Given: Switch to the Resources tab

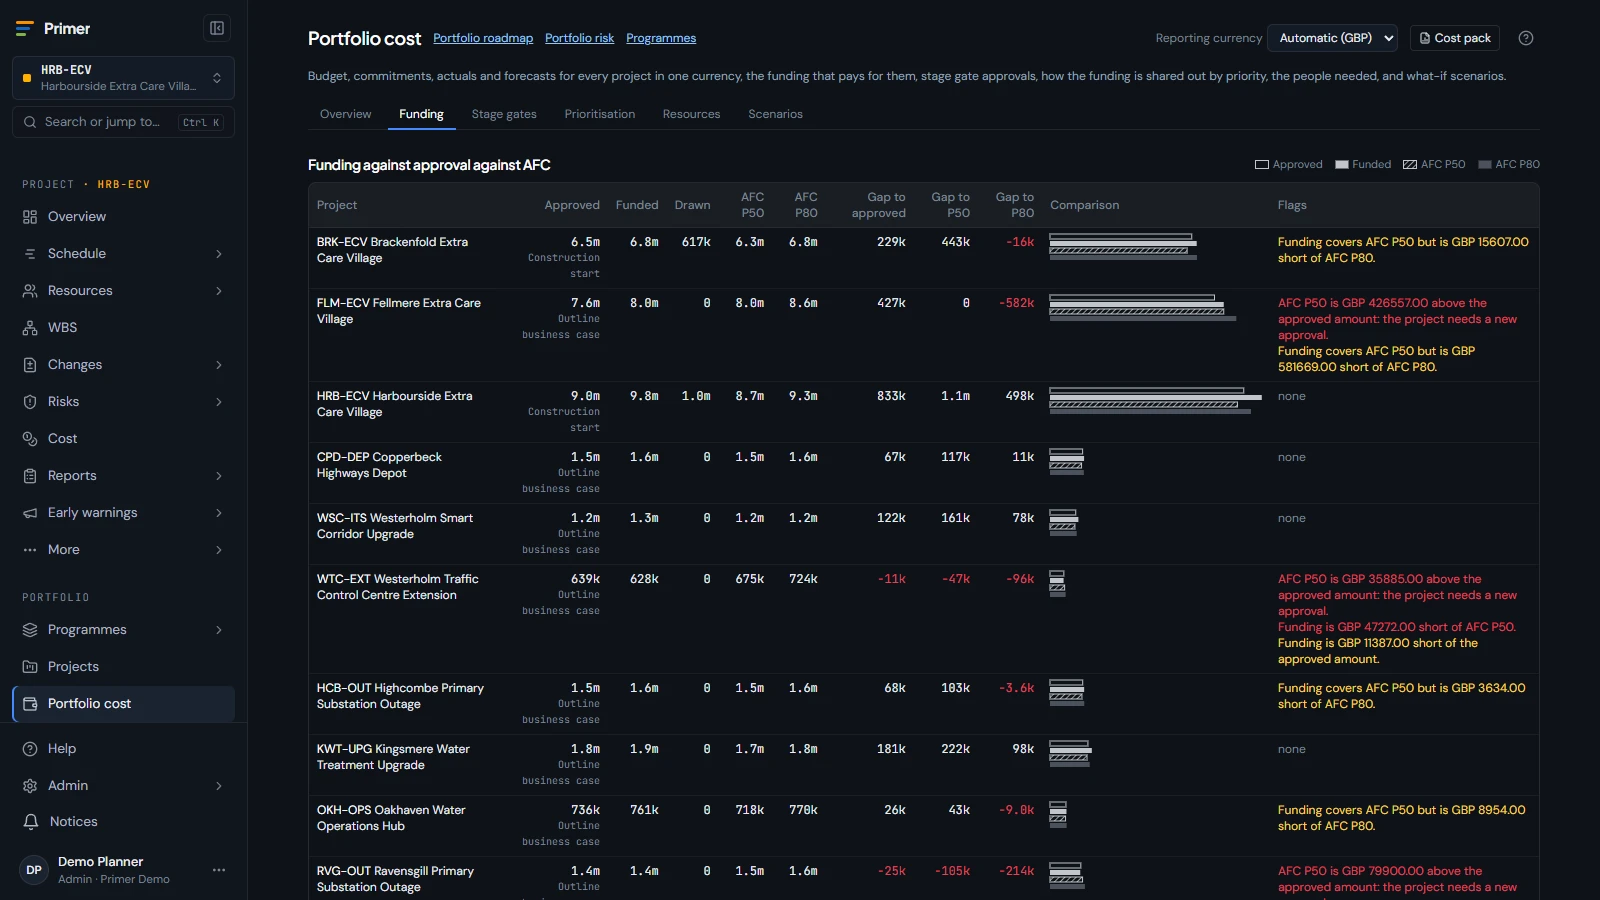Looking at the screenshot, I should pos(691,114).
